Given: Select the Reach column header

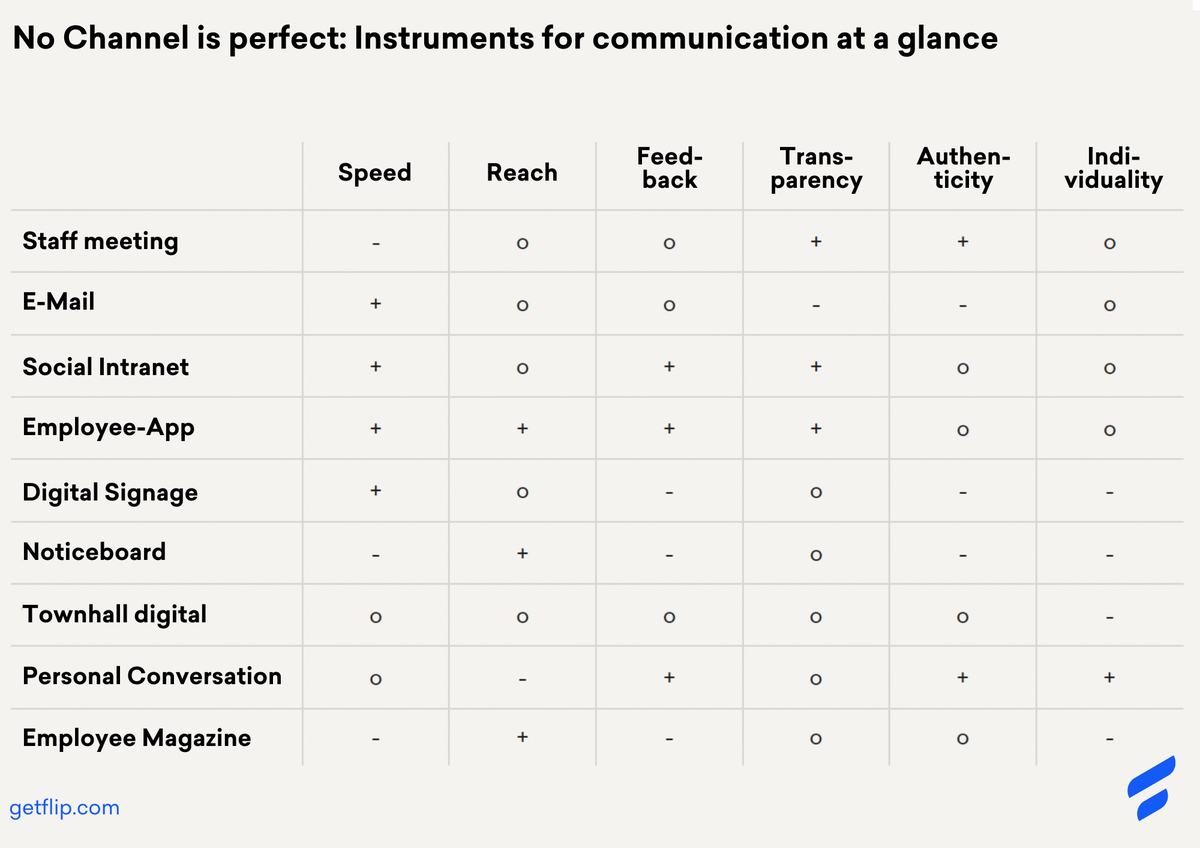Looking at the screenshot, I should (522, 173).
